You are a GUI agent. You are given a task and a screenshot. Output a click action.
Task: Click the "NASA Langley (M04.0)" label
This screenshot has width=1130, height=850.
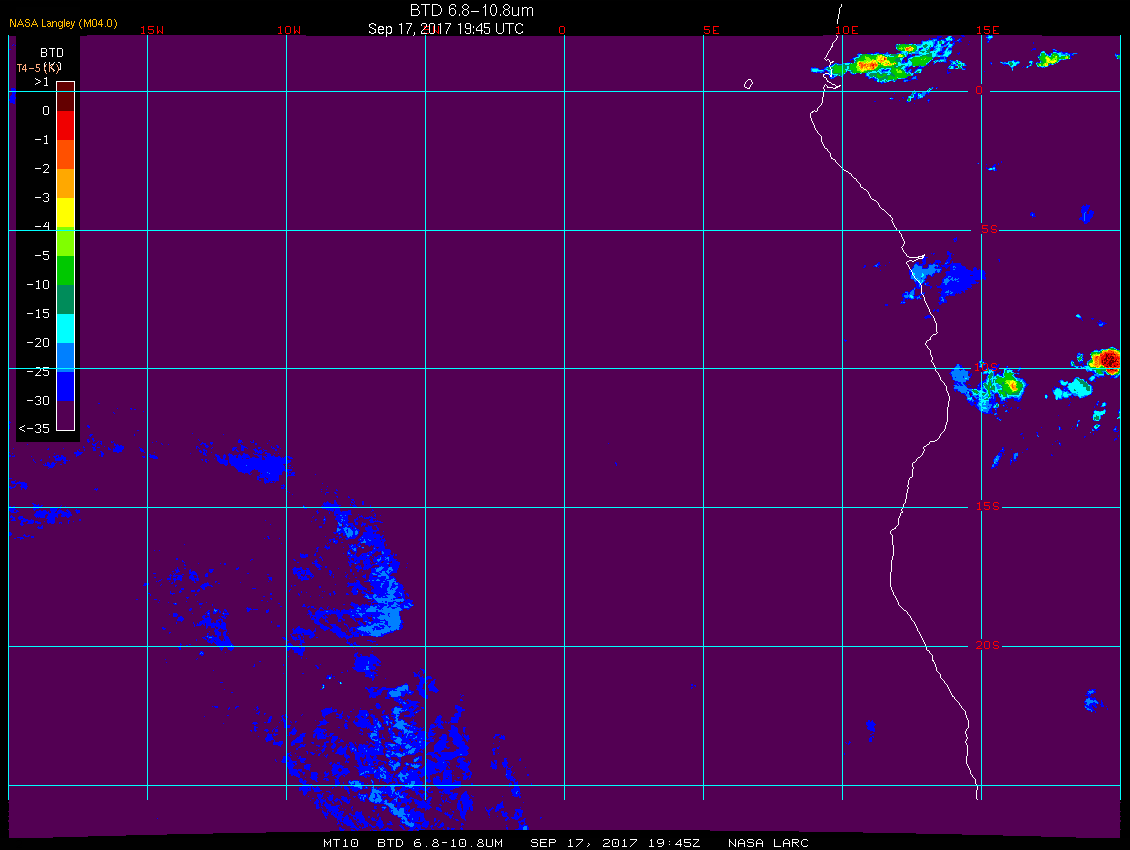63,23
